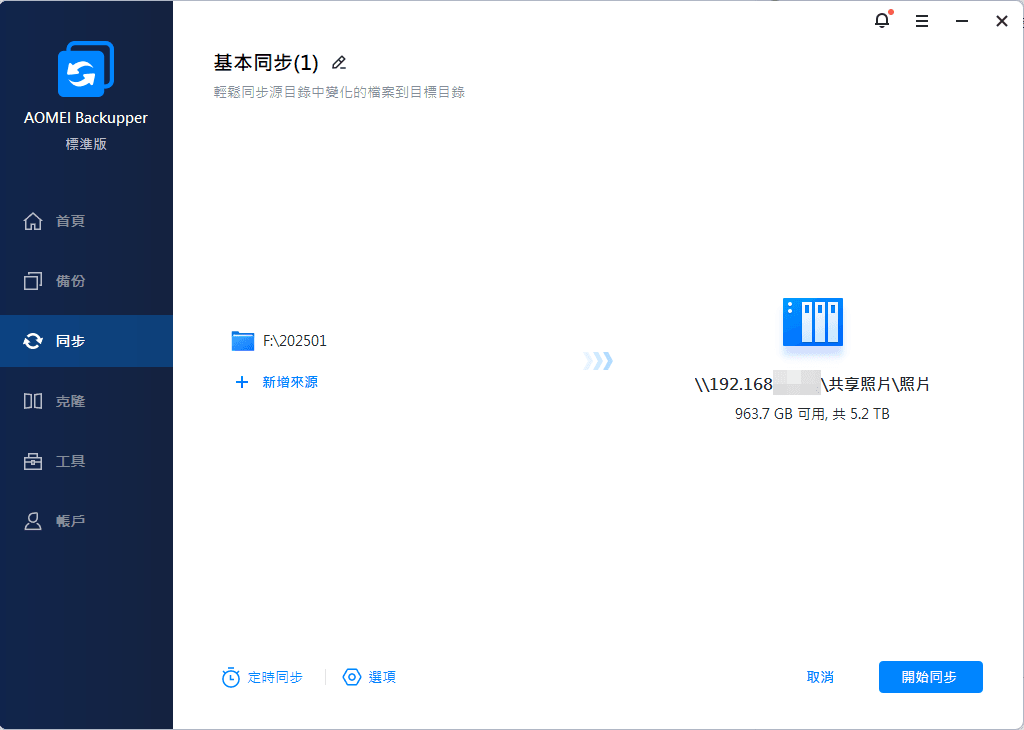The height and width of the screenshot is (730, 1024).
Task: Open the 備份 sidebar label
Action: tap(71, 281)
